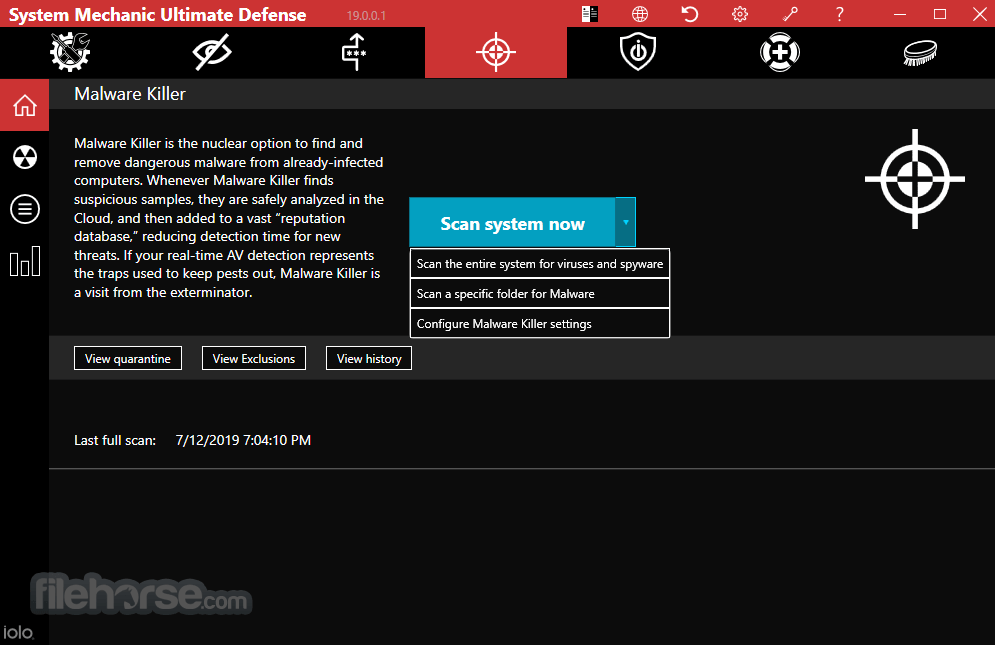Minimize the System Mechanic window

coord(900,14)
